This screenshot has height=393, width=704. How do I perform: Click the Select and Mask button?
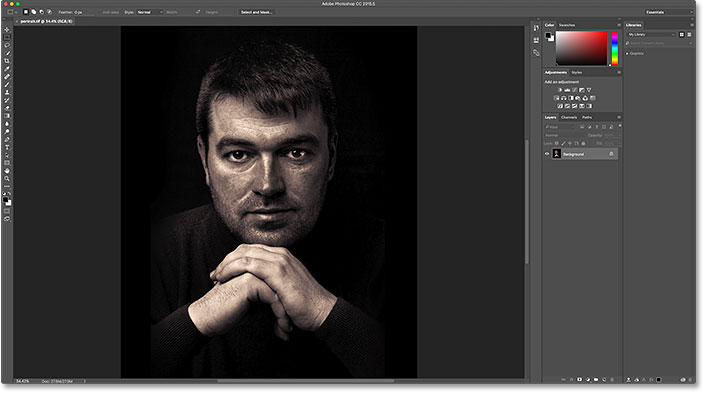click(256, 12)
